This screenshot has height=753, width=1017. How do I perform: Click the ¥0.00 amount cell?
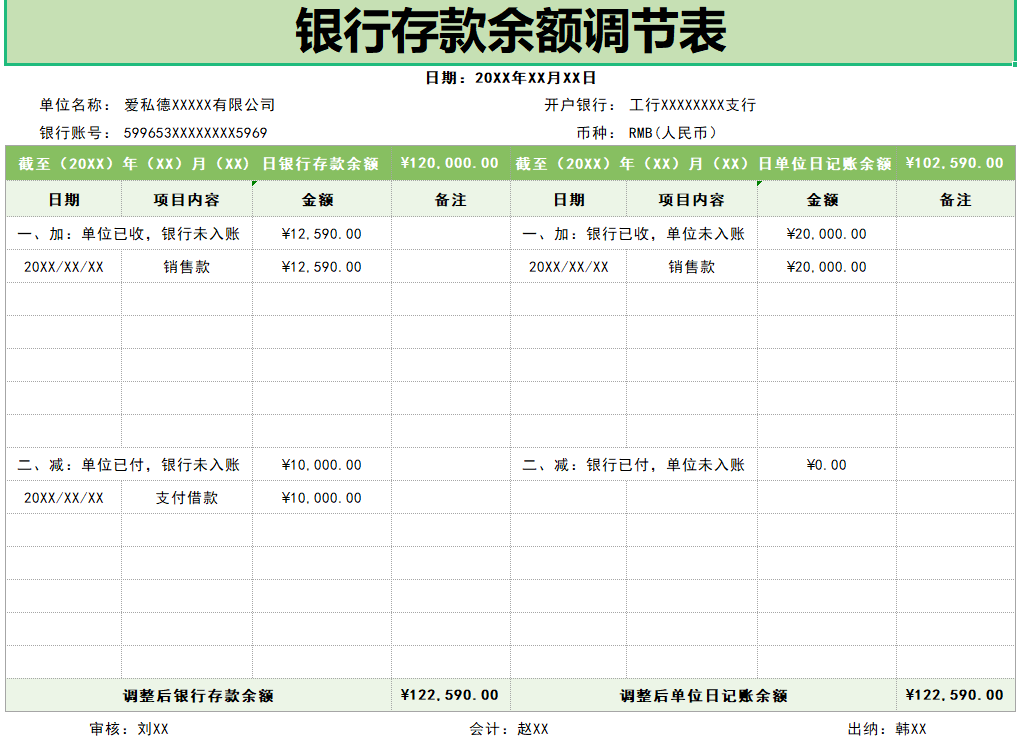click(826, 465)
